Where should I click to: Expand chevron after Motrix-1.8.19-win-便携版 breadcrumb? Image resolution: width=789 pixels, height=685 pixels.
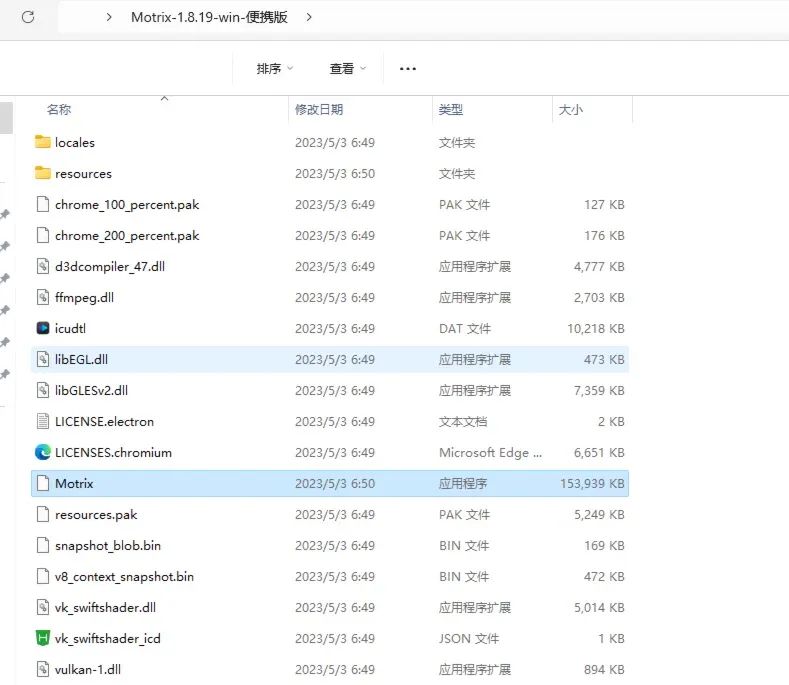click(309, 17)
